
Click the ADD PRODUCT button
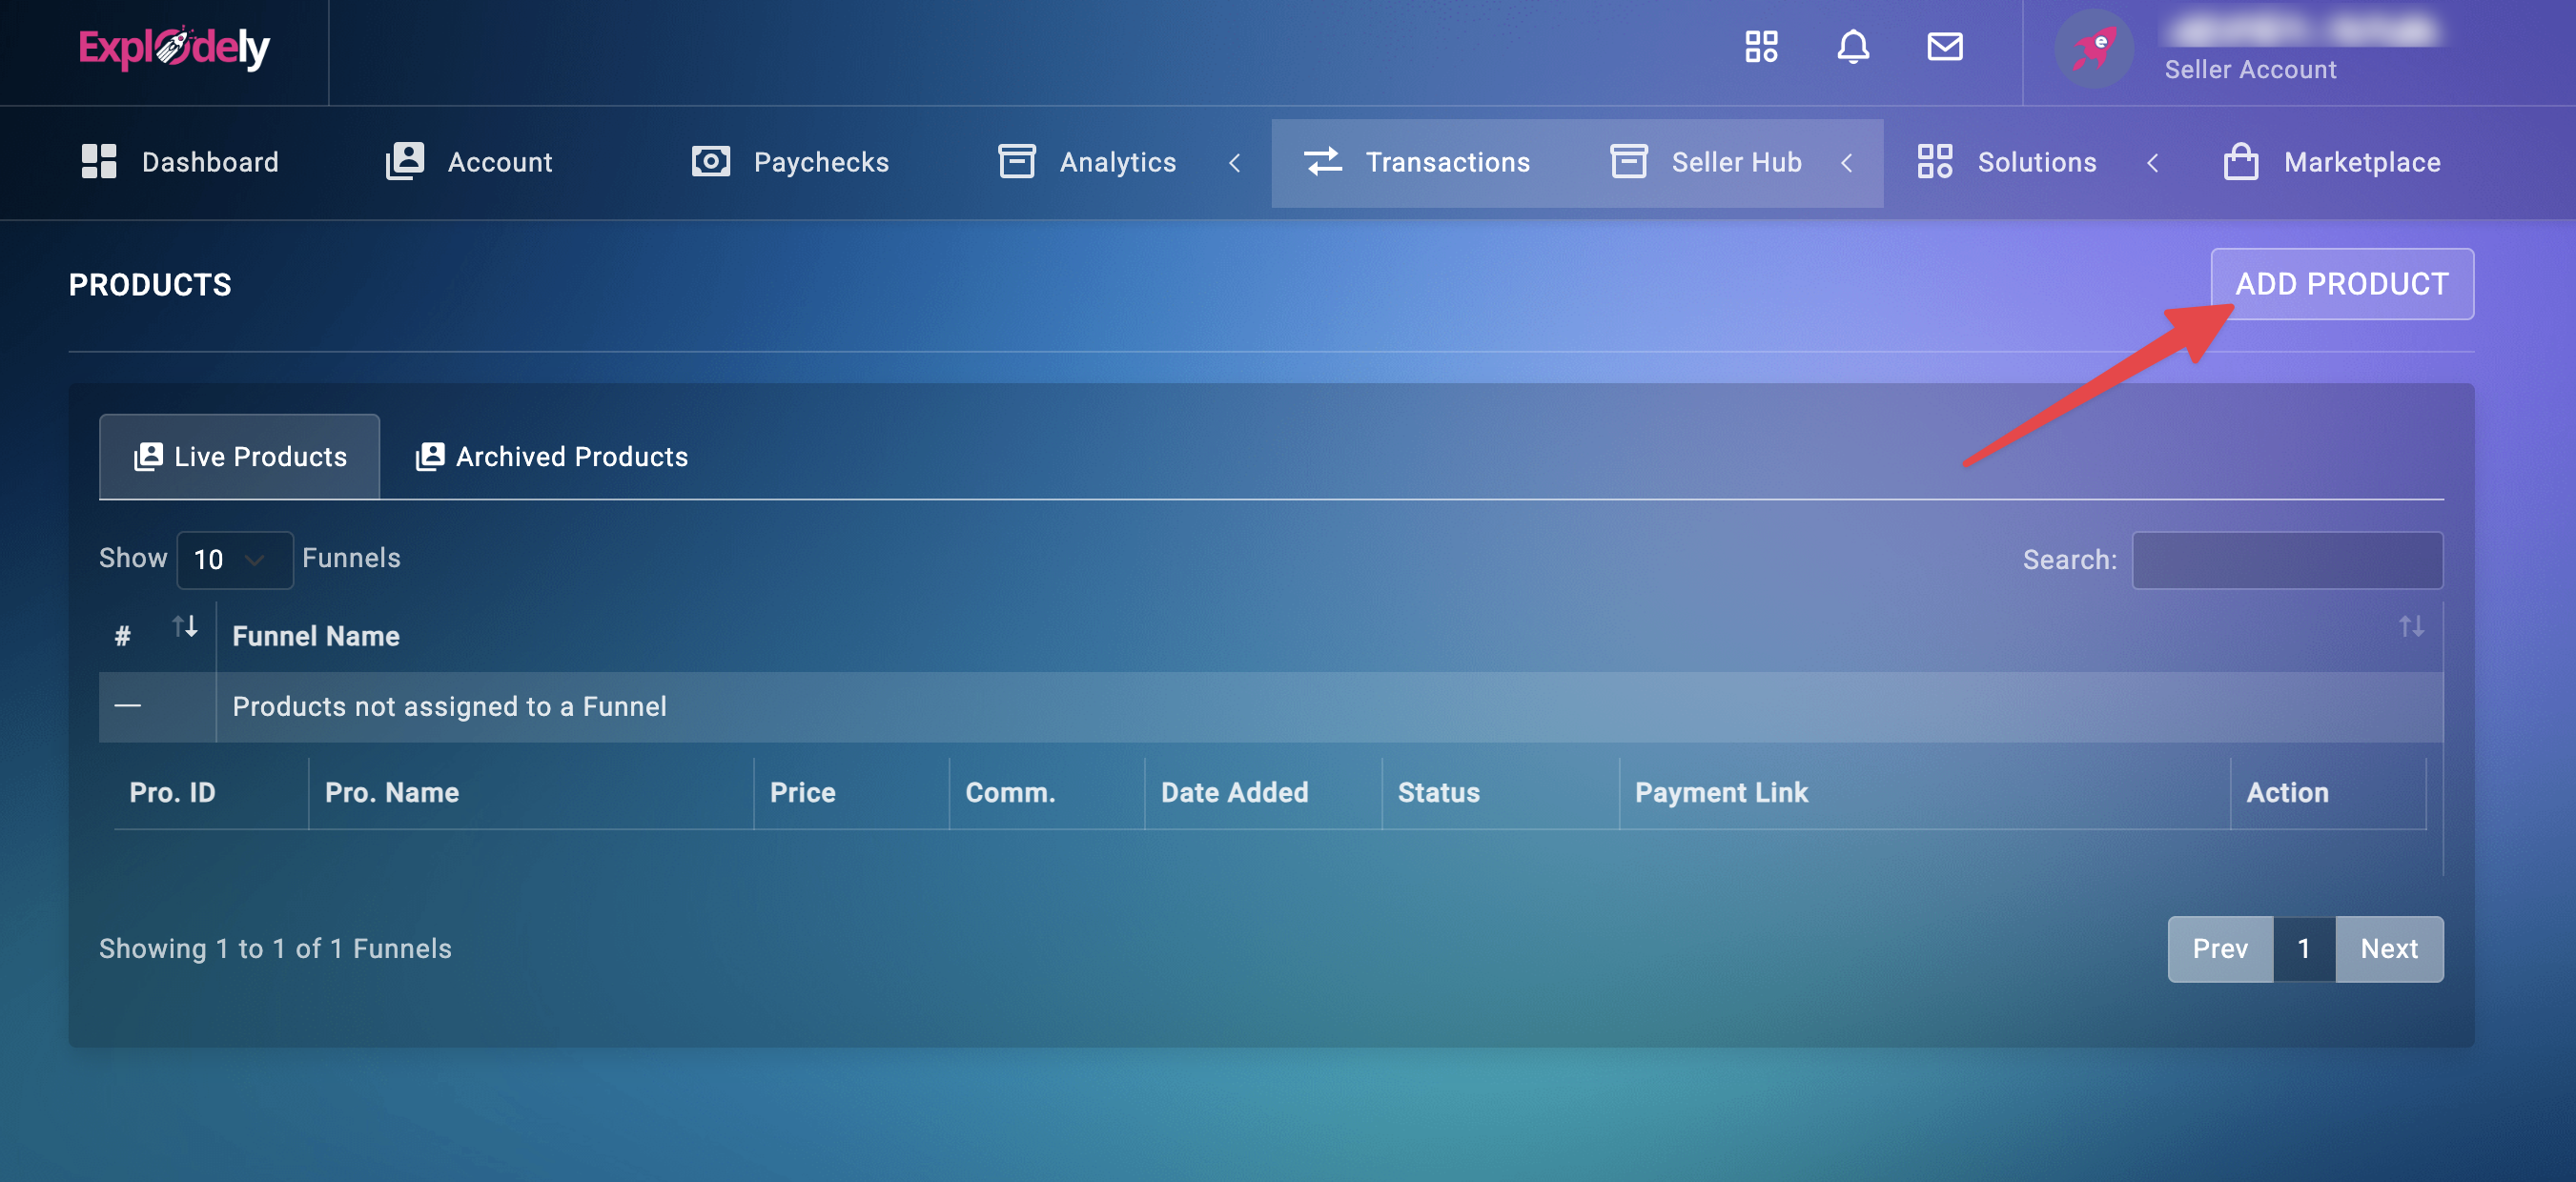coord(2341,284)
